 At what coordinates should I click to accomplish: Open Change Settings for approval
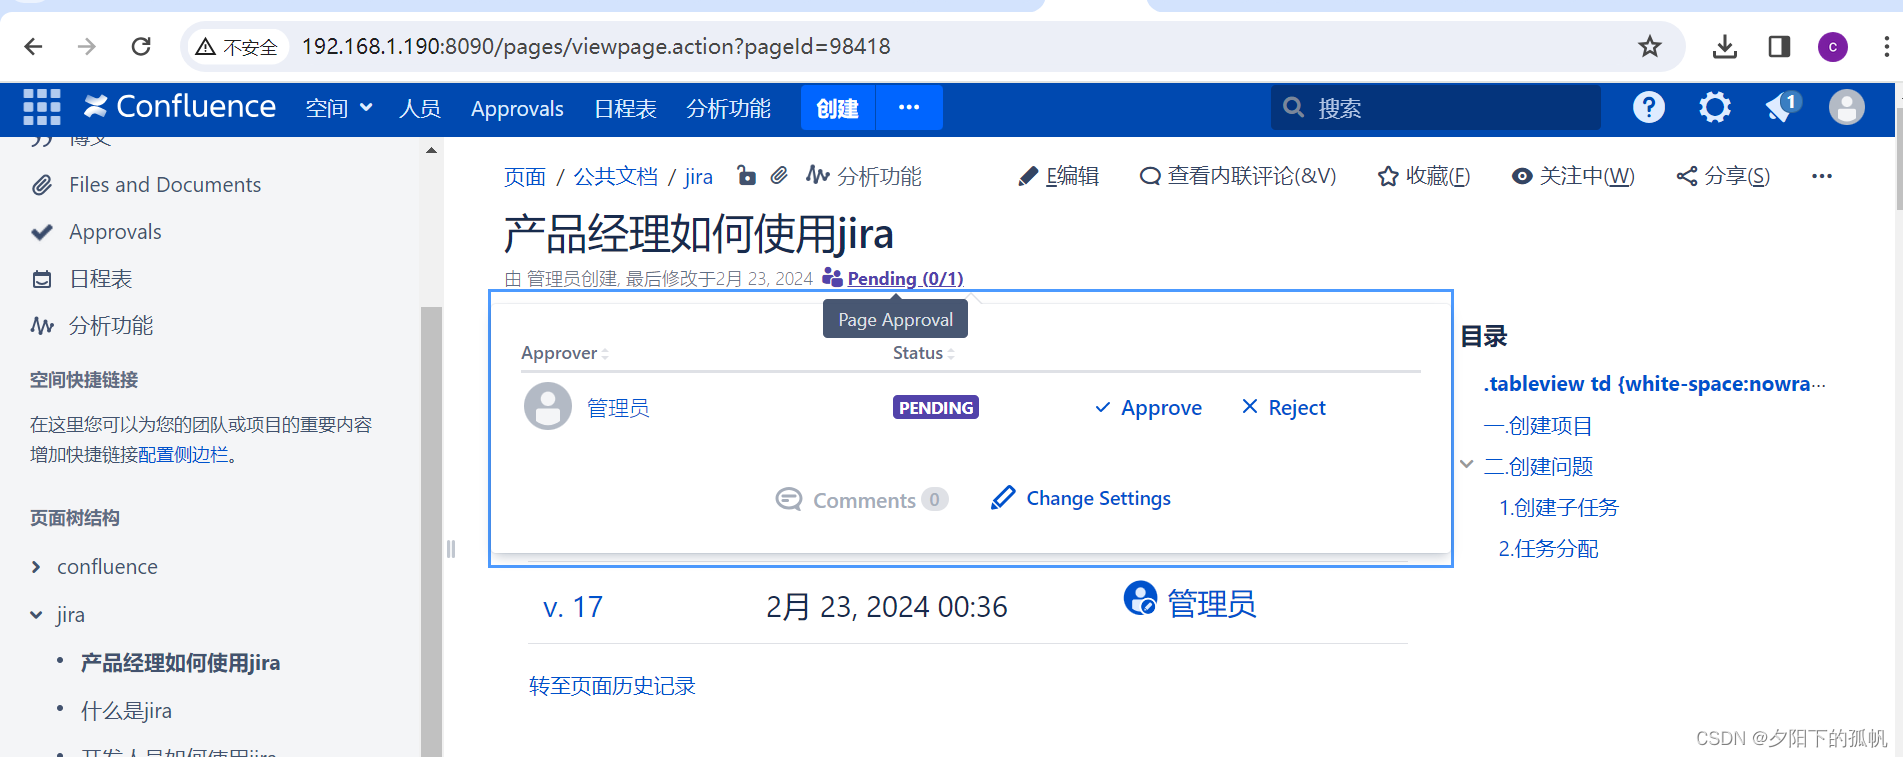[1081, 498]
